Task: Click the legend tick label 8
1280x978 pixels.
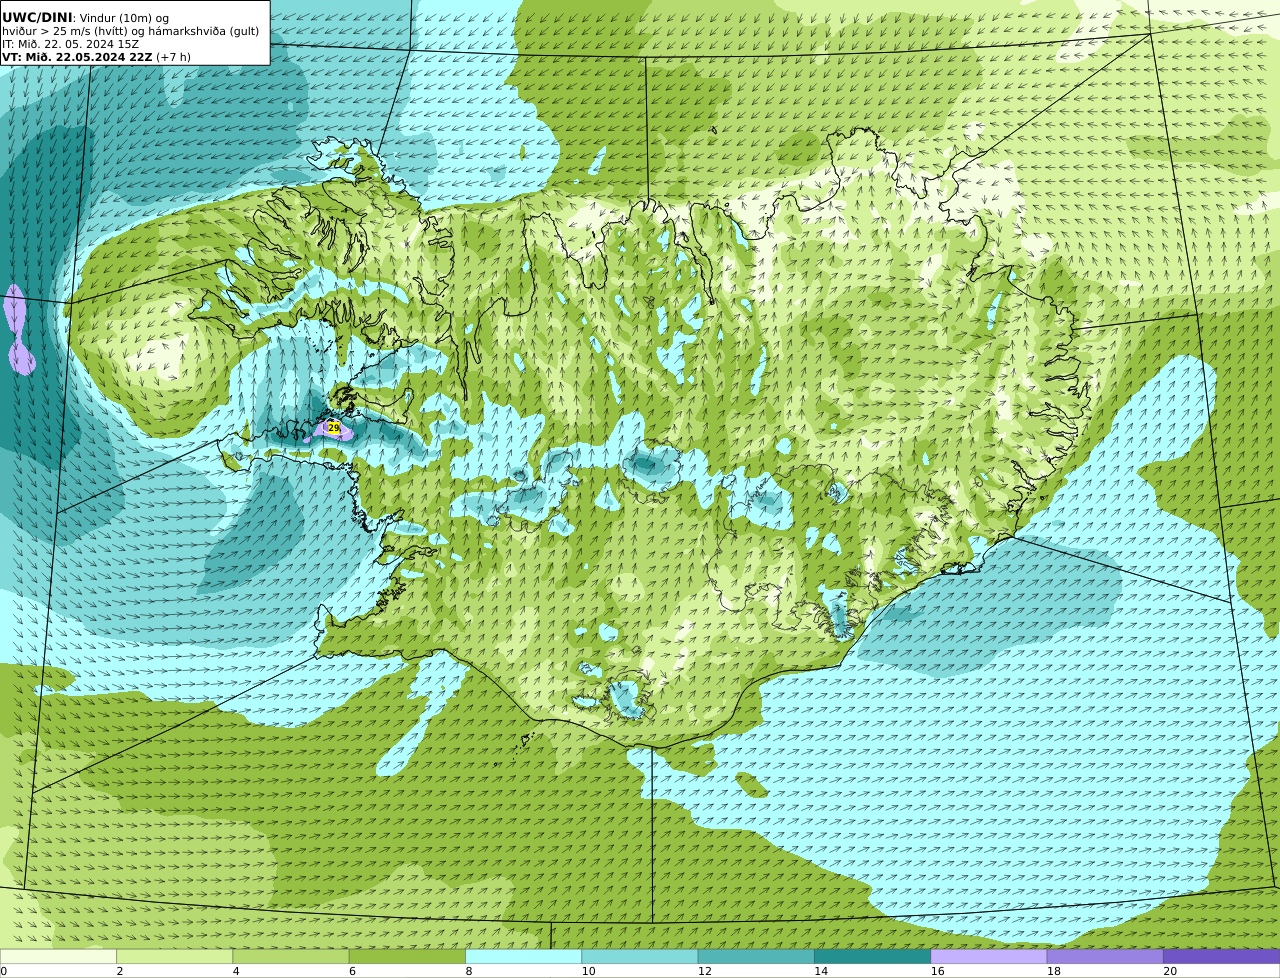Action: click(468, 971)
